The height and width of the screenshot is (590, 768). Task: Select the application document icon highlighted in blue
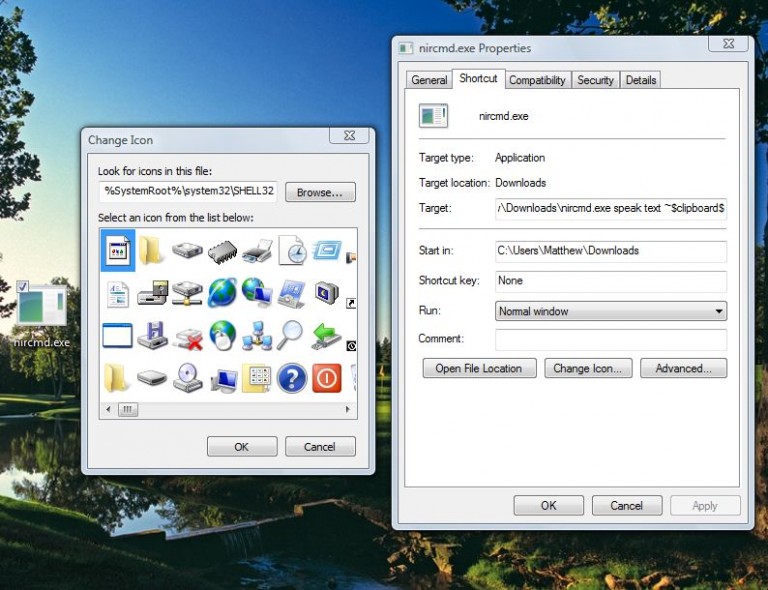(x=118, y=251)
